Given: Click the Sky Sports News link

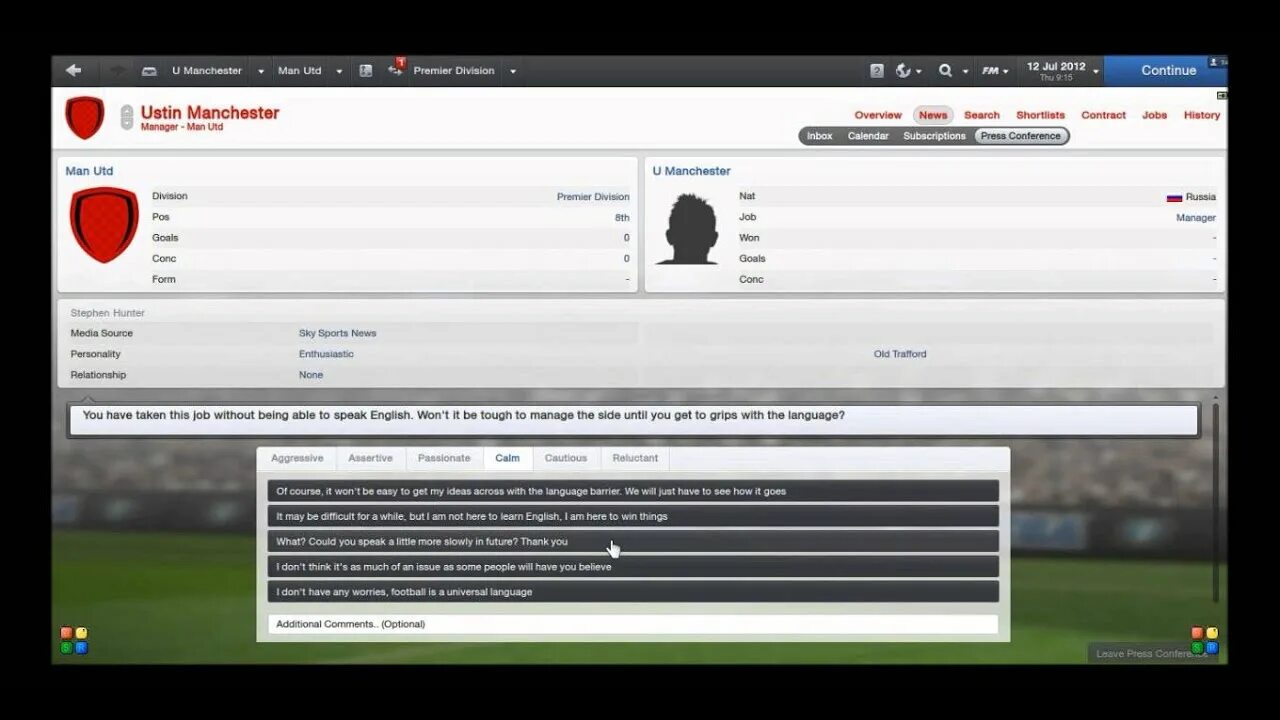Looking at the screenshot, I should tap(338, 333).
